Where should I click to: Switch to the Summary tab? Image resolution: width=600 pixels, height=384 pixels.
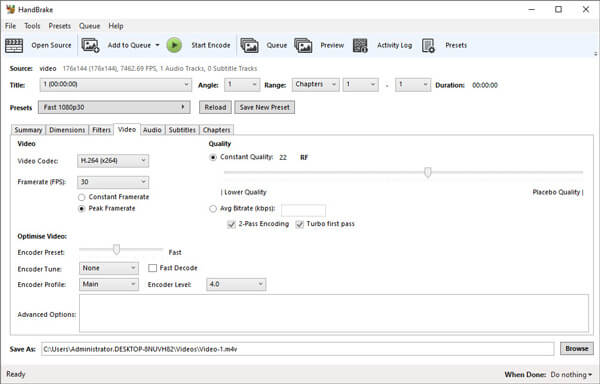pyautogui.click(x=28, y=130)
